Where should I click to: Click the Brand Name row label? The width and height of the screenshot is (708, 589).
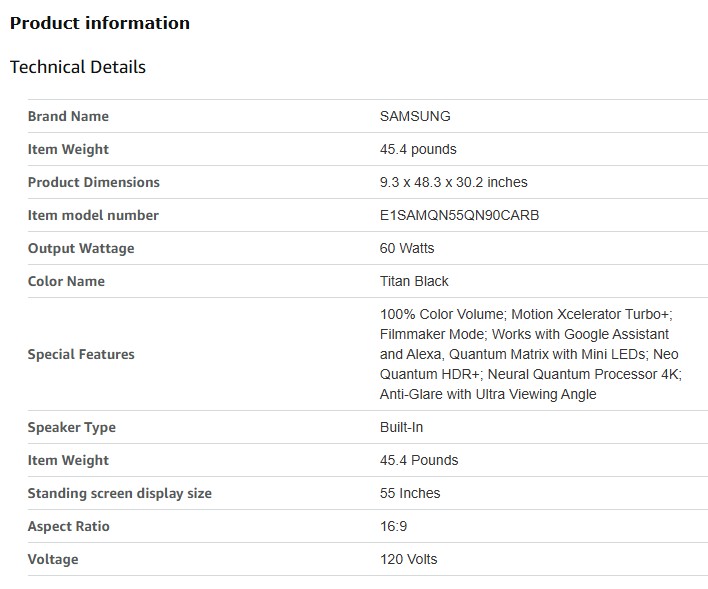tap(68, 116)
